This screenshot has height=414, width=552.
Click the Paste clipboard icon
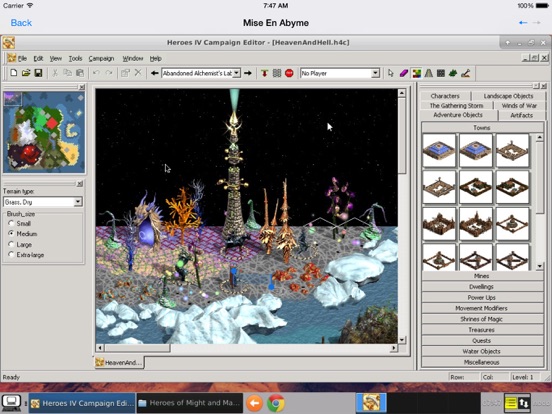point(80,73)
